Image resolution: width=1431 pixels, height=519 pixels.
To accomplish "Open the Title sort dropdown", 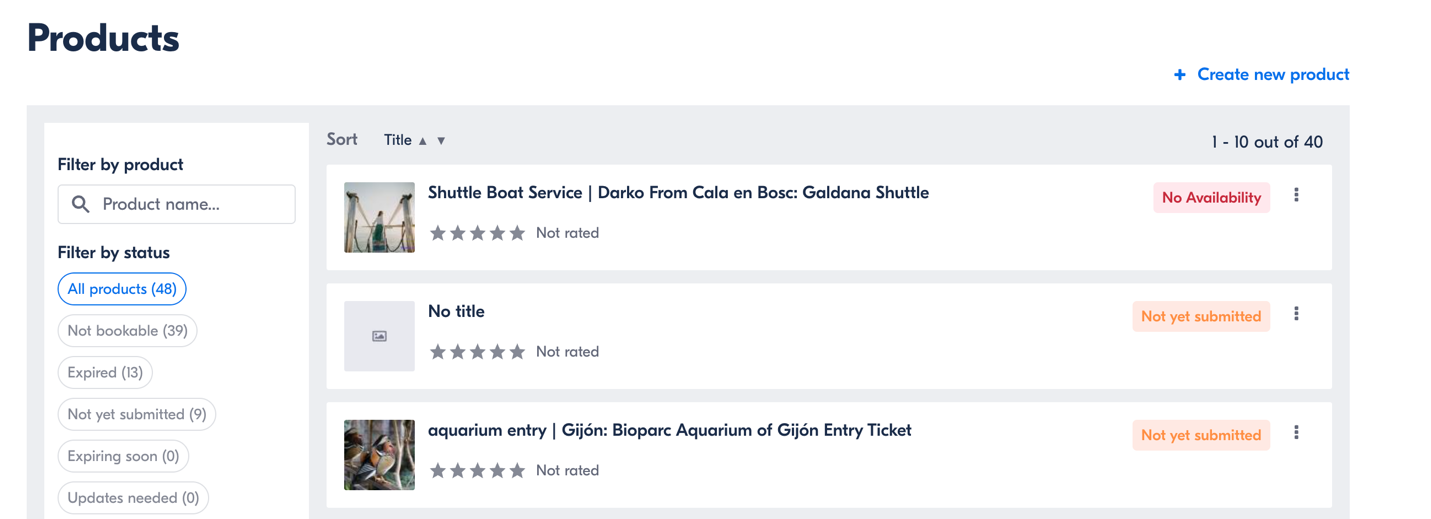I will point(398,140).
